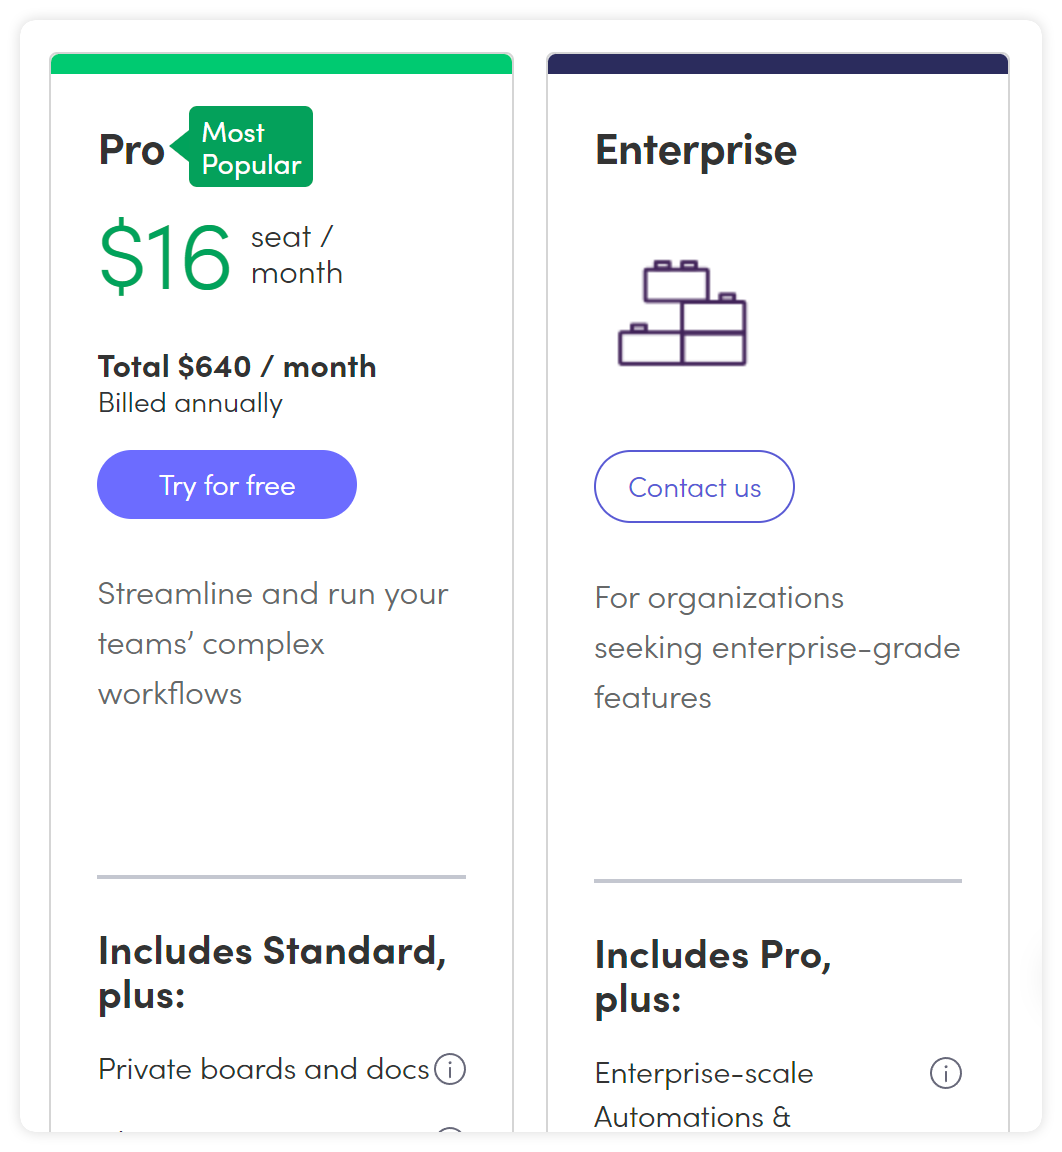Viewport: 1062px width, 1152px height.
Task: Click the Includes Pro, plus heading
Action: click(712, 976)
